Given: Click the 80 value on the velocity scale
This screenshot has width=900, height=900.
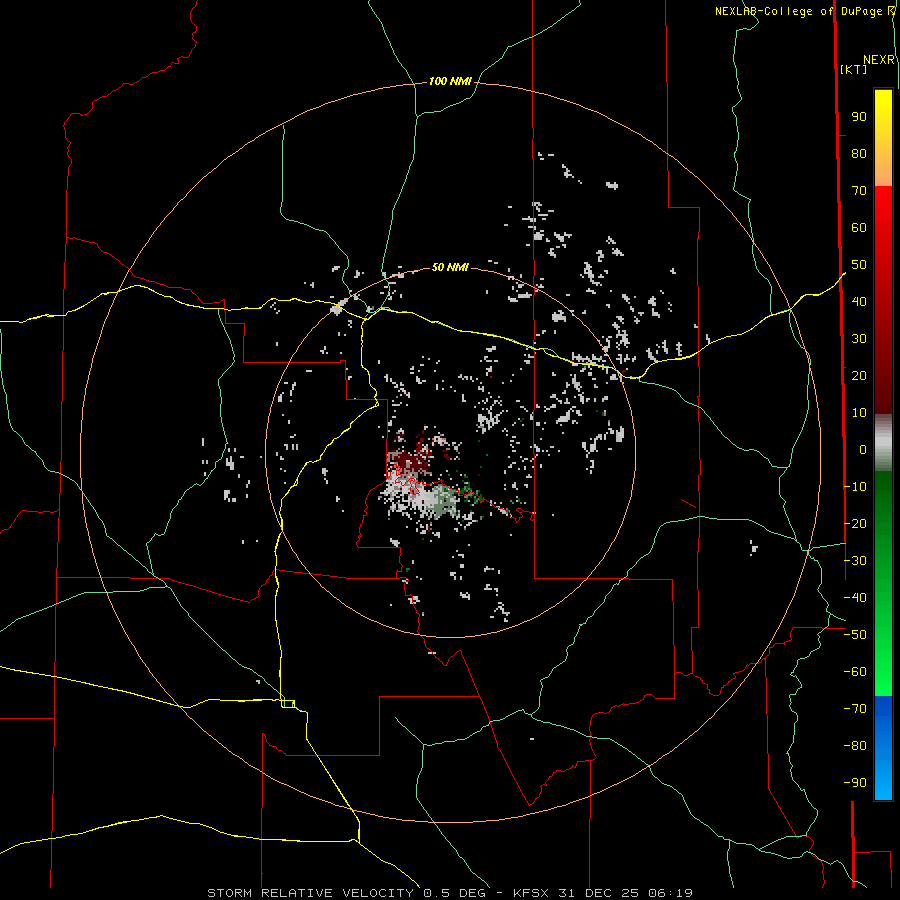Looking at the screenshot, I should point(859,153).
